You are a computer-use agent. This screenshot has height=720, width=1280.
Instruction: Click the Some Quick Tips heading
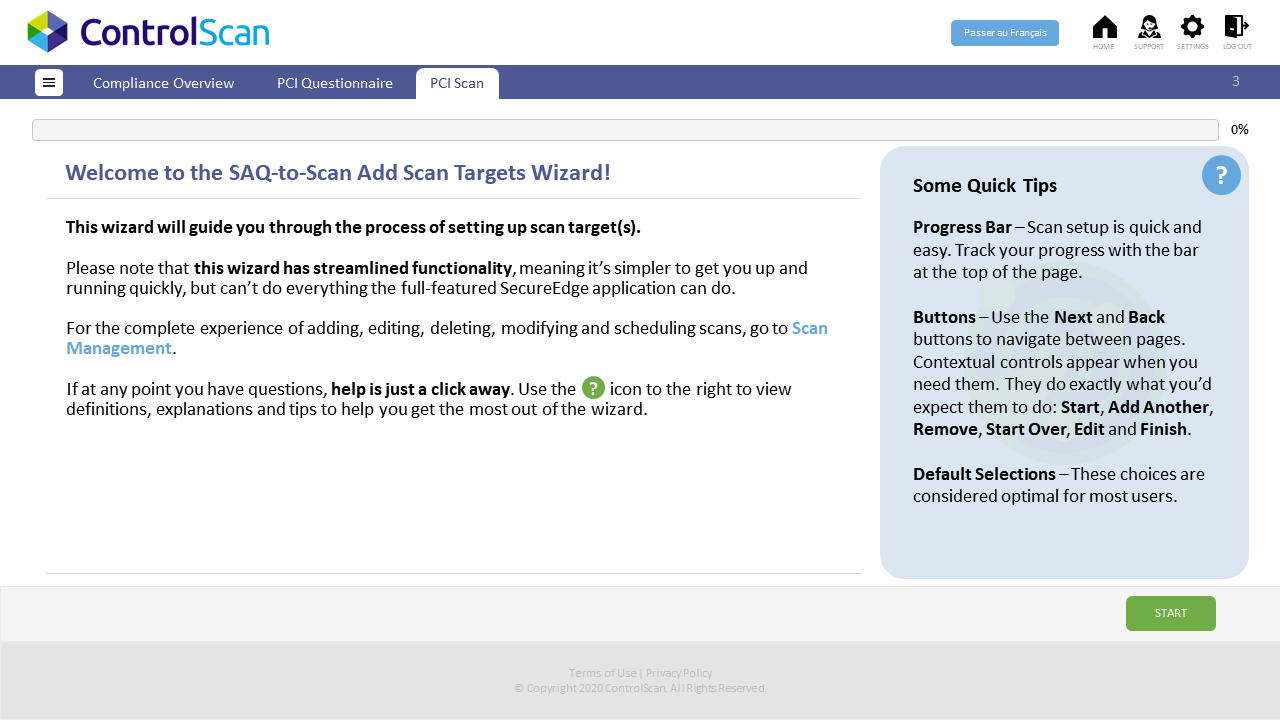[985, 185]
